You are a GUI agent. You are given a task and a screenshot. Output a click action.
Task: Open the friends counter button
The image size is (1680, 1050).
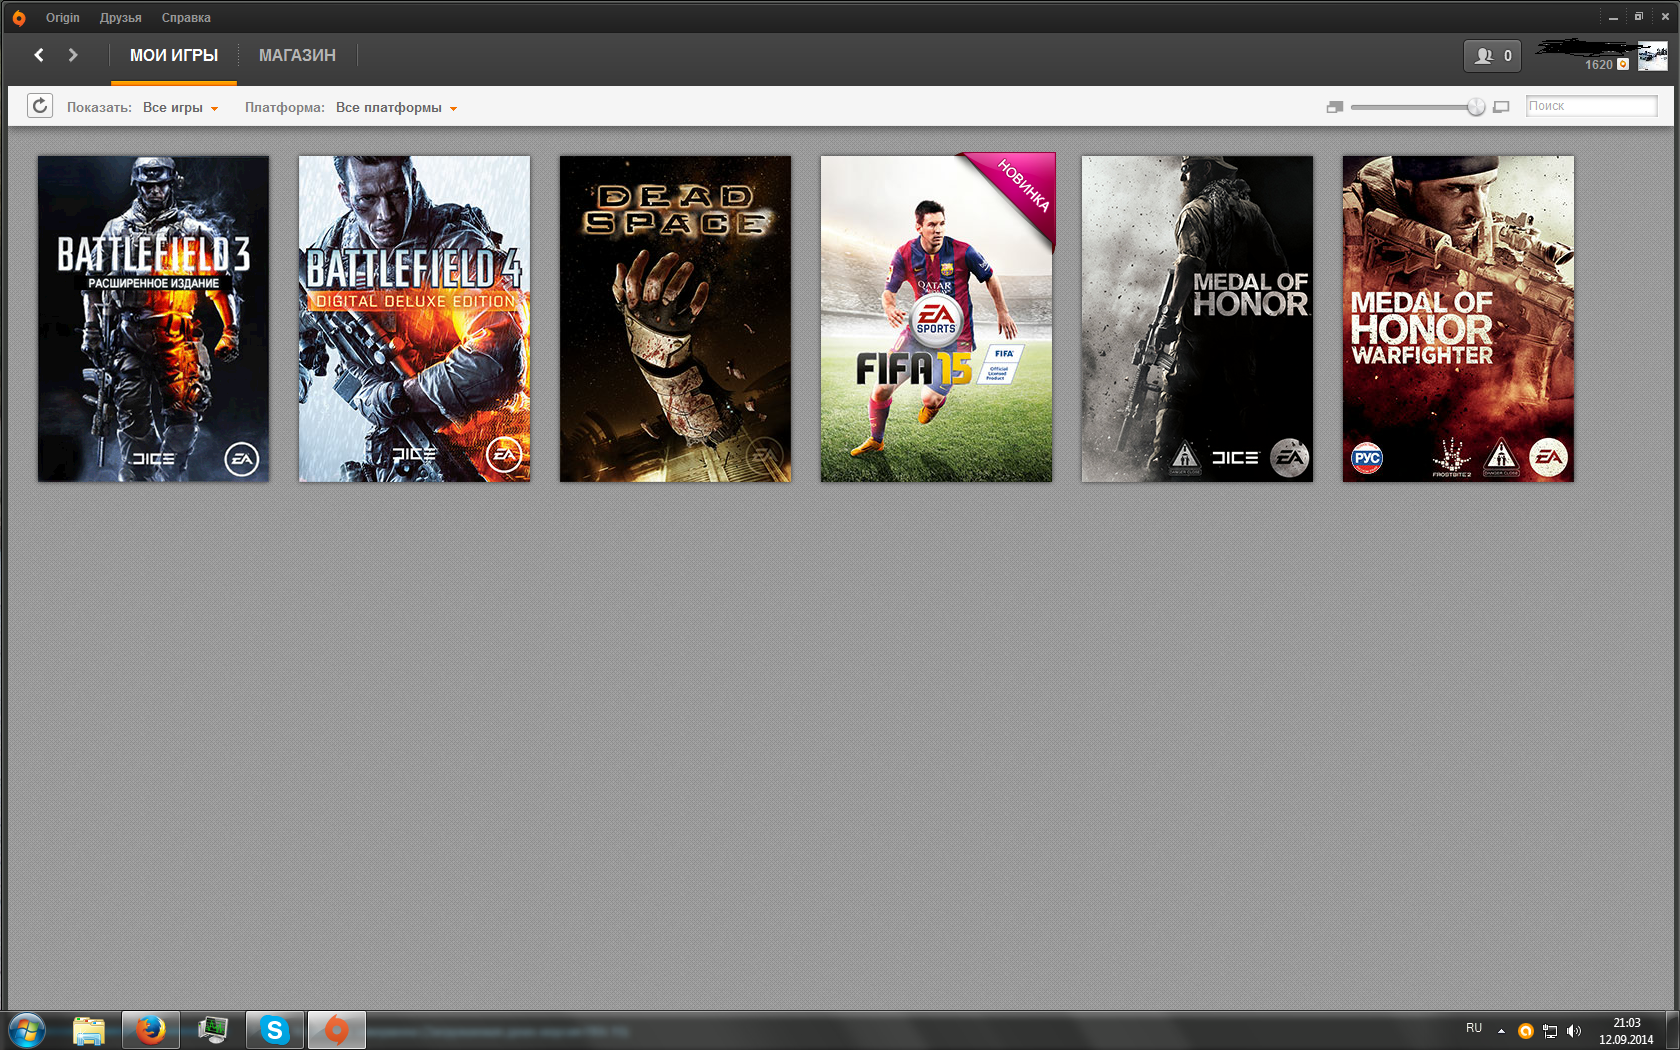1492,56
